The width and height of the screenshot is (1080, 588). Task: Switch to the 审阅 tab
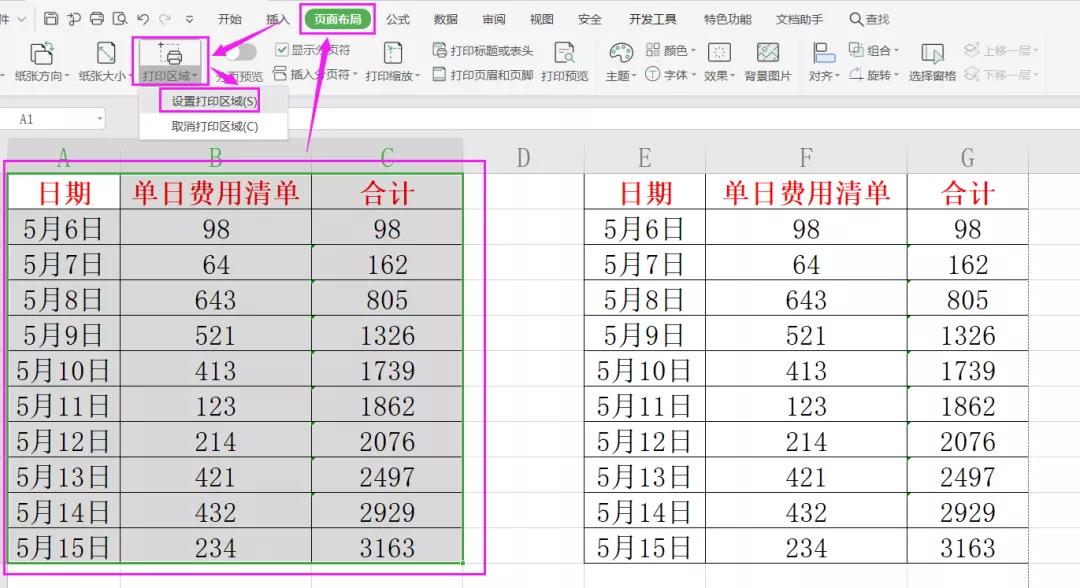pos(493,19)
